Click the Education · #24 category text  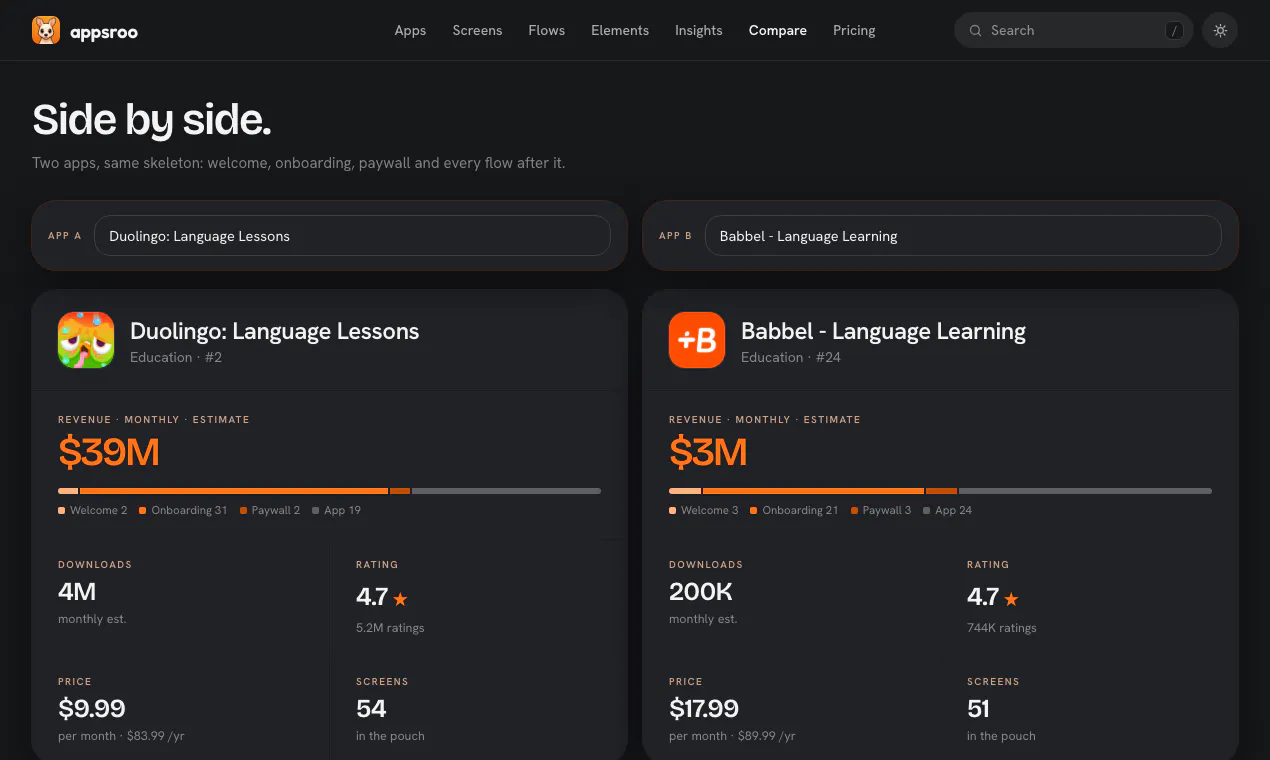click(x=791, y=357)
